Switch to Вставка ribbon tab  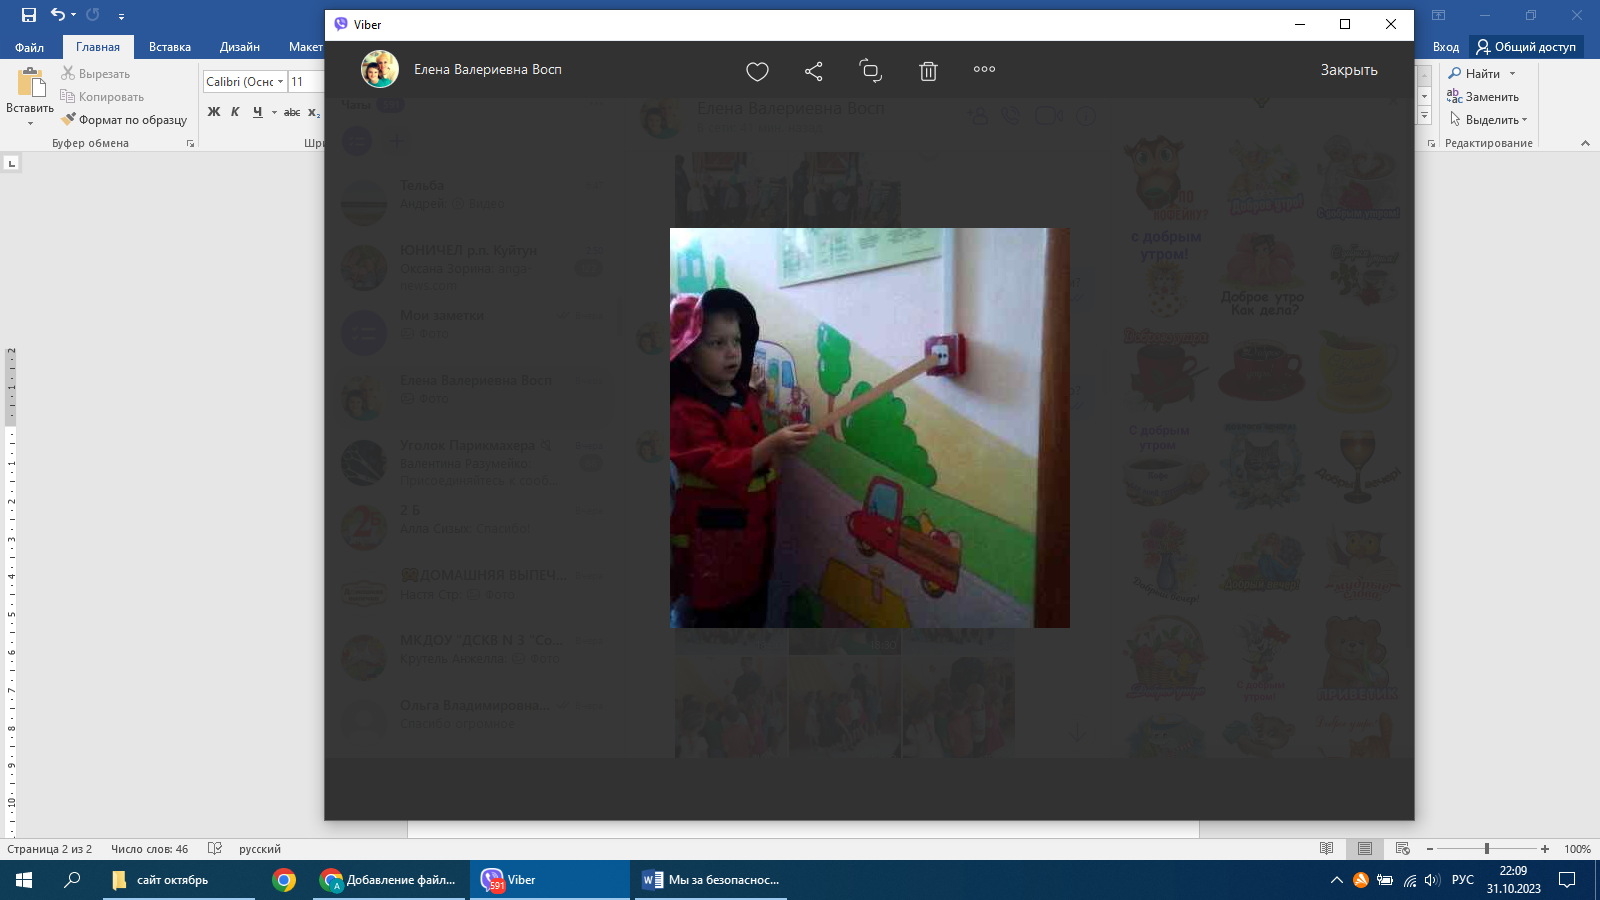[x=170, y=47]
